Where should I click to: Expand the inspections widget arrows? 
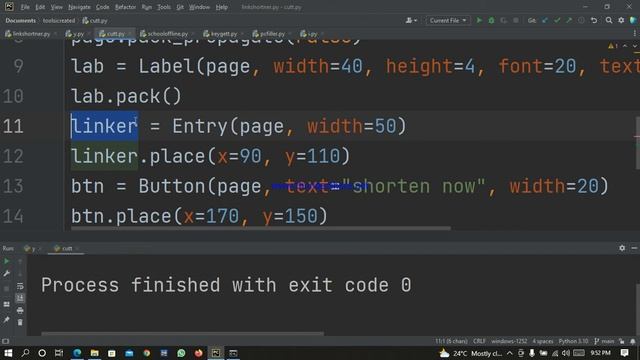(629, 46)
